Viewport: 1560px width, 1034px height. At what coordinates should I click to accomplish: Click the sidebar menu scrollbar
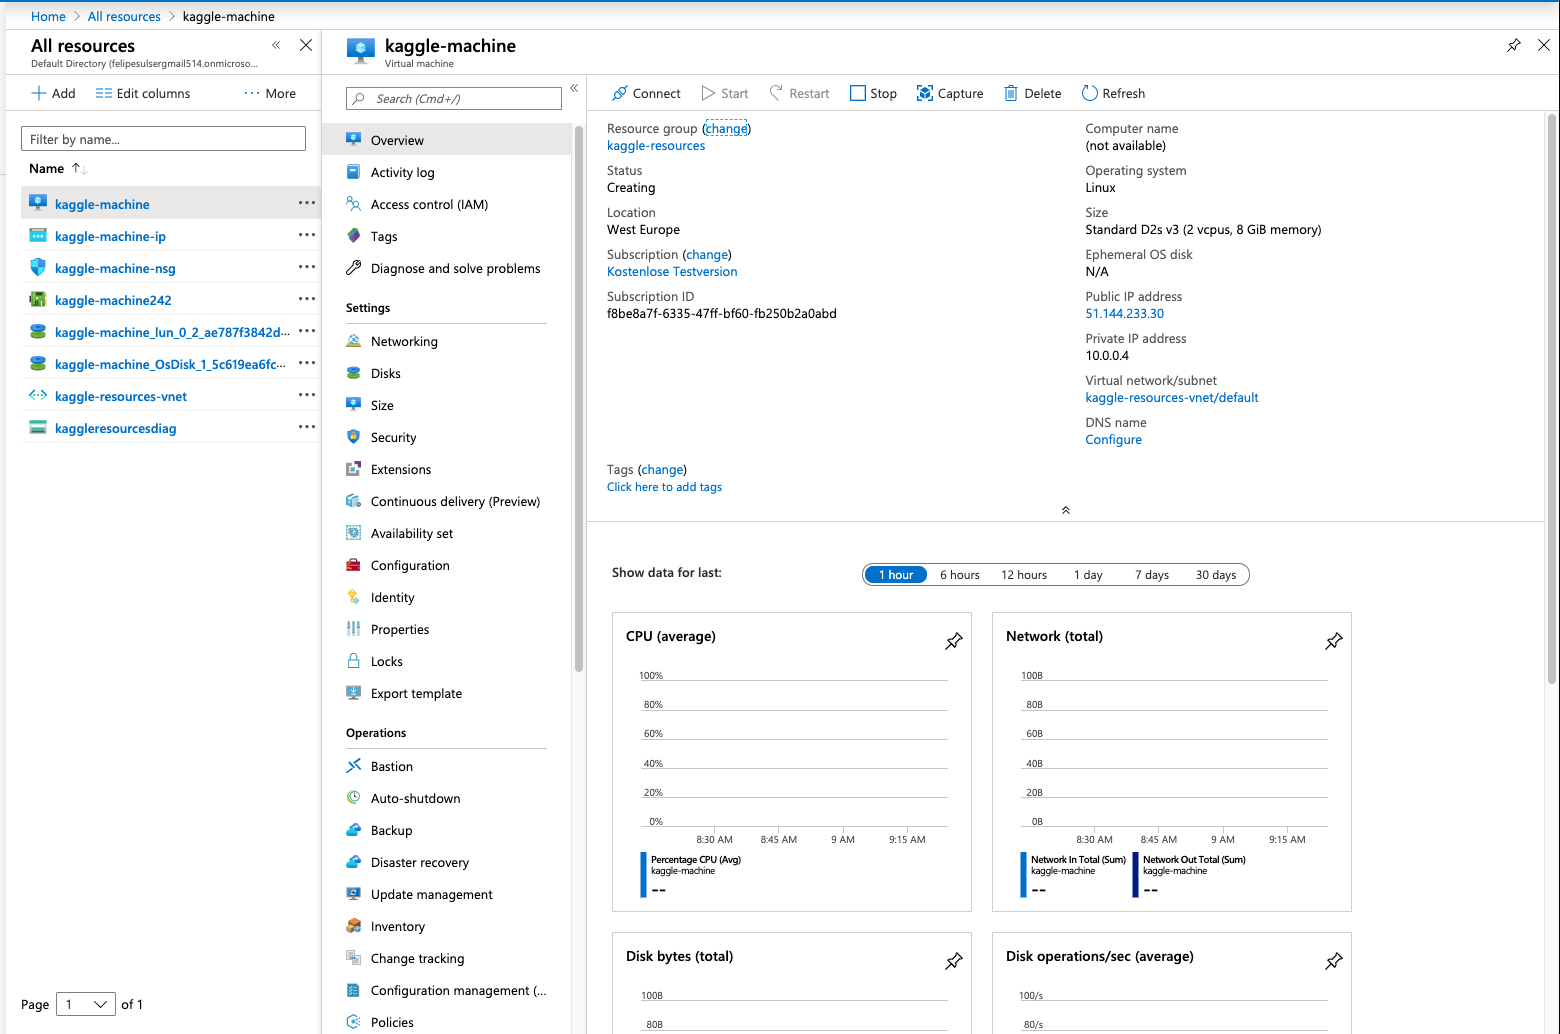579,400
